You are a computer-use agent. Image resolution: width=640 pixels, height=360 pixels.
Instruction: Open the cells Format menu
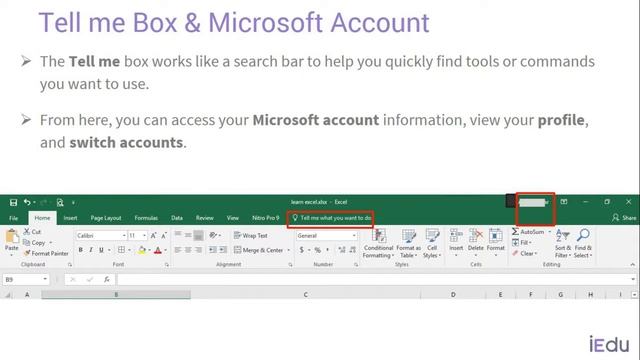(x=496, y=243)
